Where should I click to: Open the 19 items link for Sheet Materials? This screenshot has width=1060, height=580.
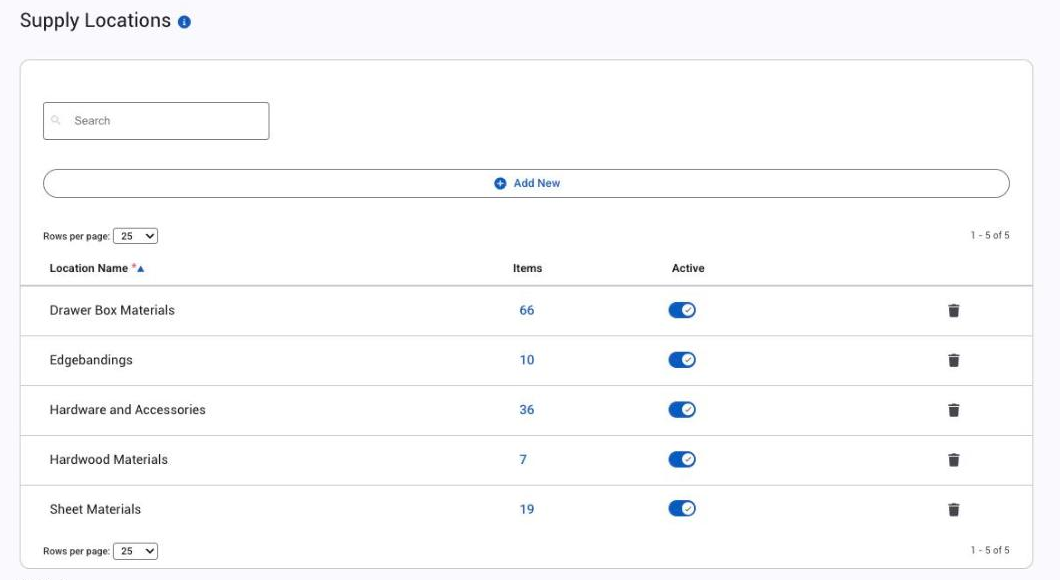coord(527,509)
